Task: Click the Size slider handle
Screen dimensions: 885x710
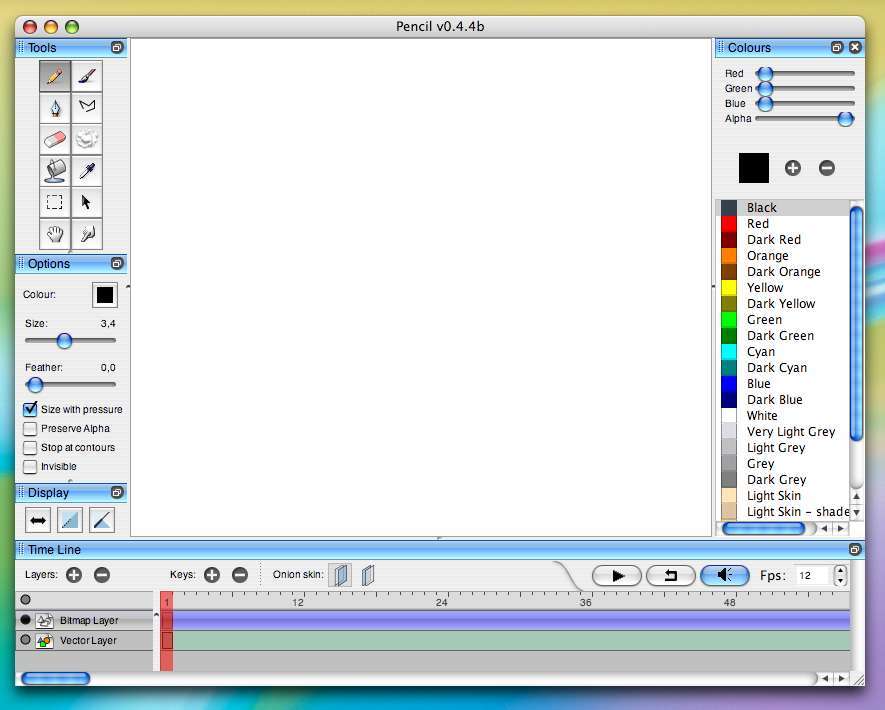Action: click(64, 340)
